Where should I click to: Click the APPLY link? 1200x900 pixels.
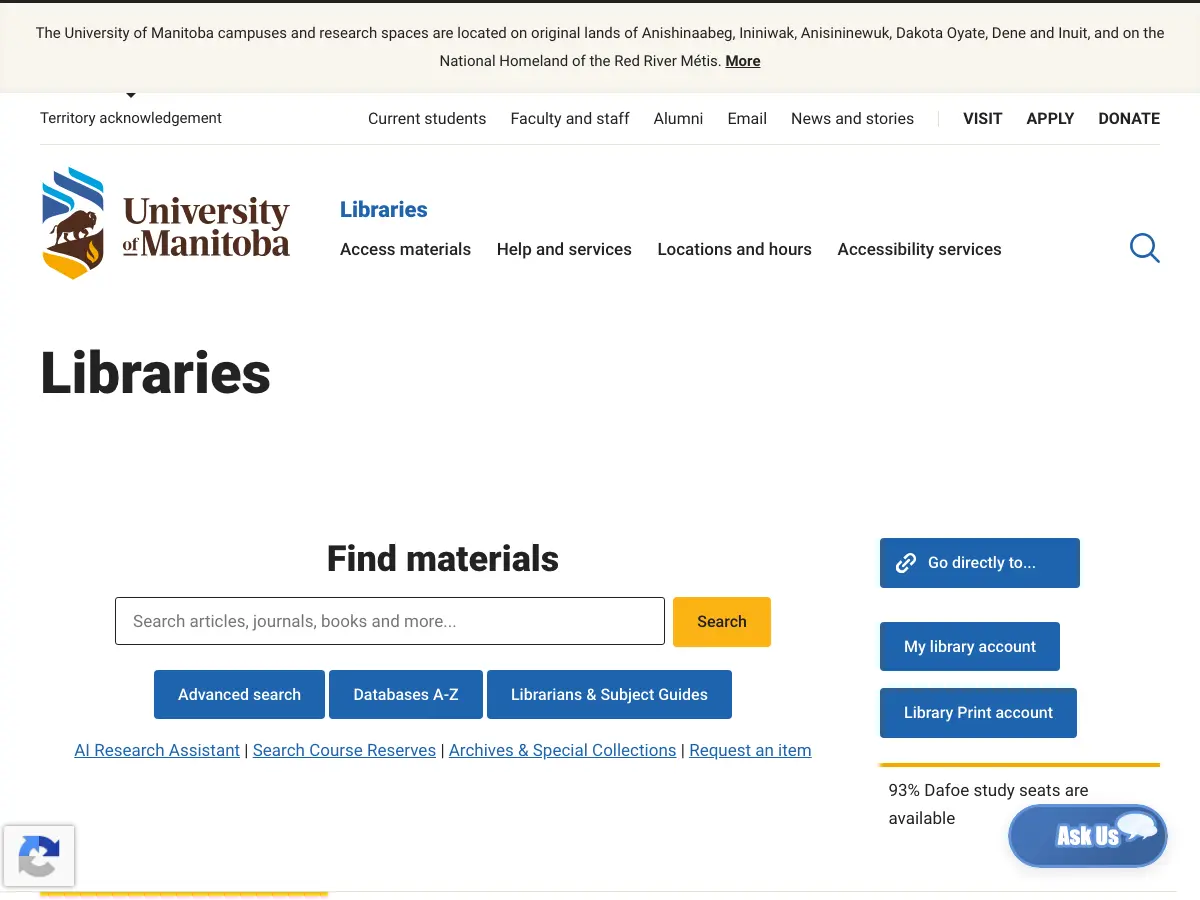click(1050, 118)
